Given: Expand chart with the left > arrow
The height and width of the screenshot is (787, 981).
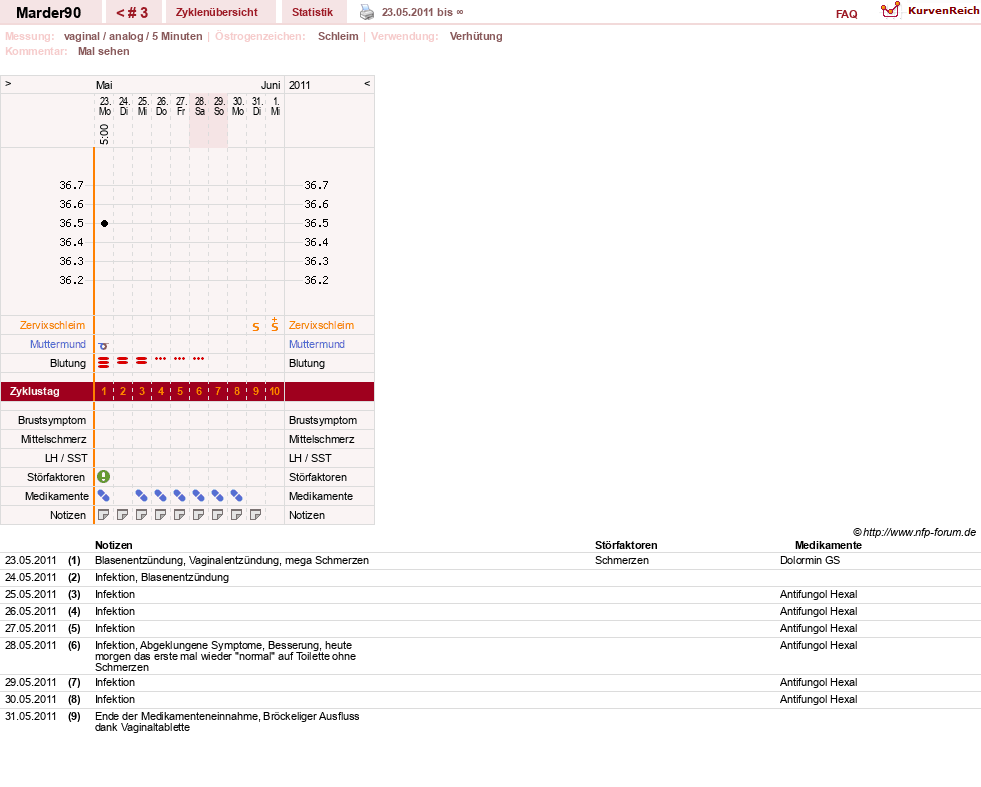Looking at the screenshot, I should pyautogui.click(x=8, y=83).
